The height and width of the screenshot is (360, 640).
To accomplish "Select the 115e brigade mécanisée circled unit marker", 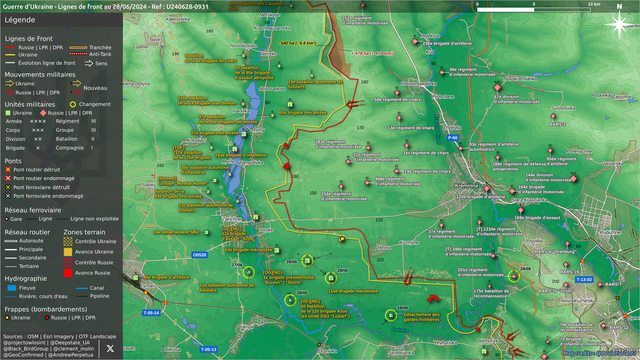I will tap(331, 278).
